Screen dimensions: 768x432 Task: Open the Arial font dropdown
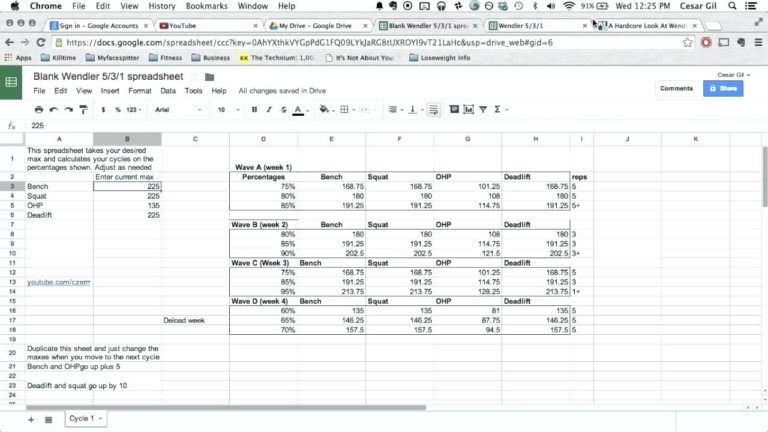[178, 110]
